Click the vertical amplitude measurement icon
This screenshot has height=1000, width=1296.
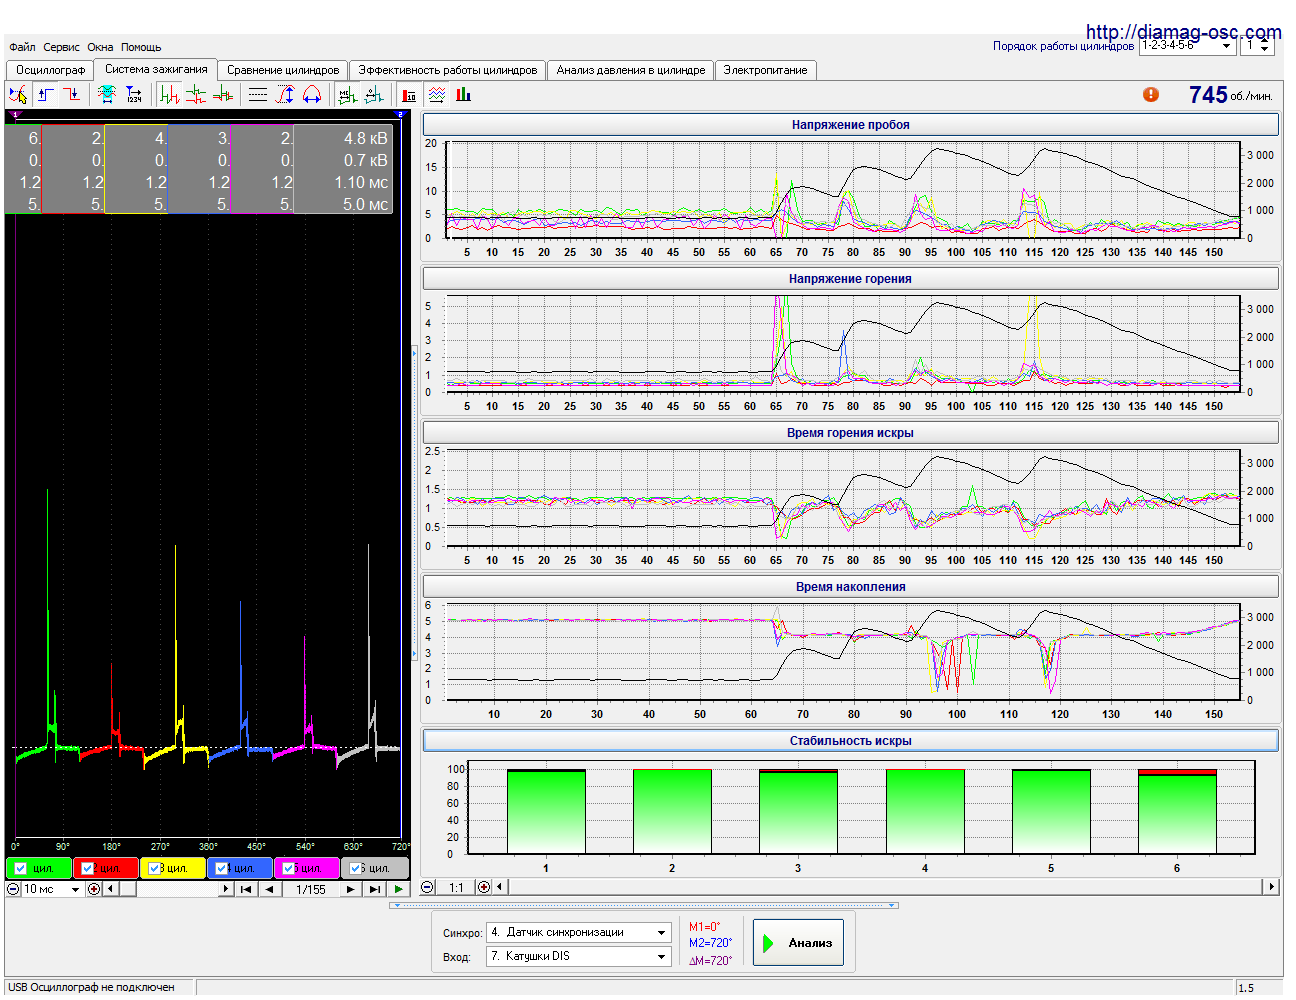point(285,95)
